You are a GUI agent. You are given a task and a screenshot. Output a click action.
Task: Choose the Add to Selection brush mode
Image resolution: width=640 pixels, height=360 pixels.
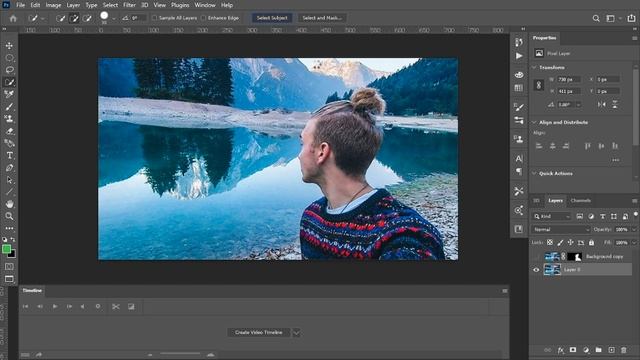tap(74, 18)
